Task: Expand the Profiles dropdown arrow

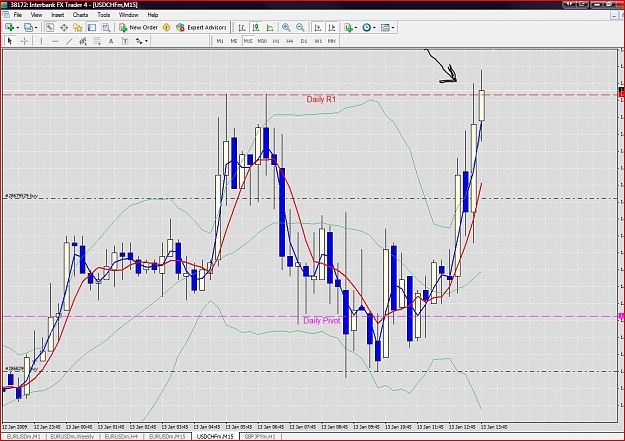Action: (36, 28)
